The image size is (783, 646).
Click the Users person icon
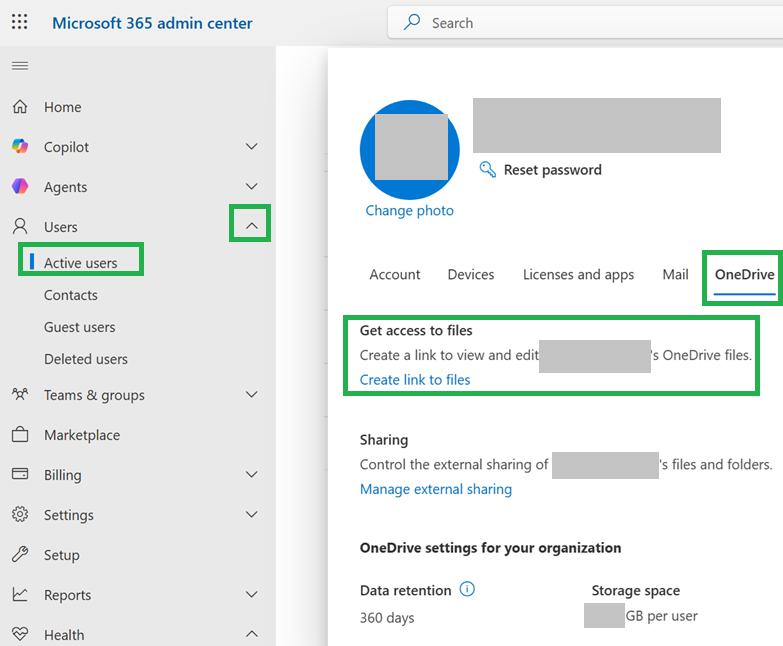click(x=20, y=226)
